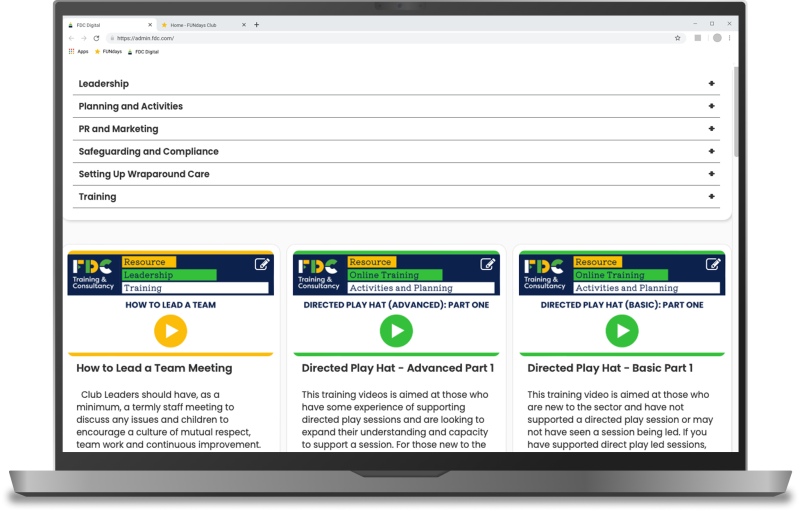Expand the Setting Up Wraparound Care section
This screenshot has width=800, height=511.
(x=711, y=174)
